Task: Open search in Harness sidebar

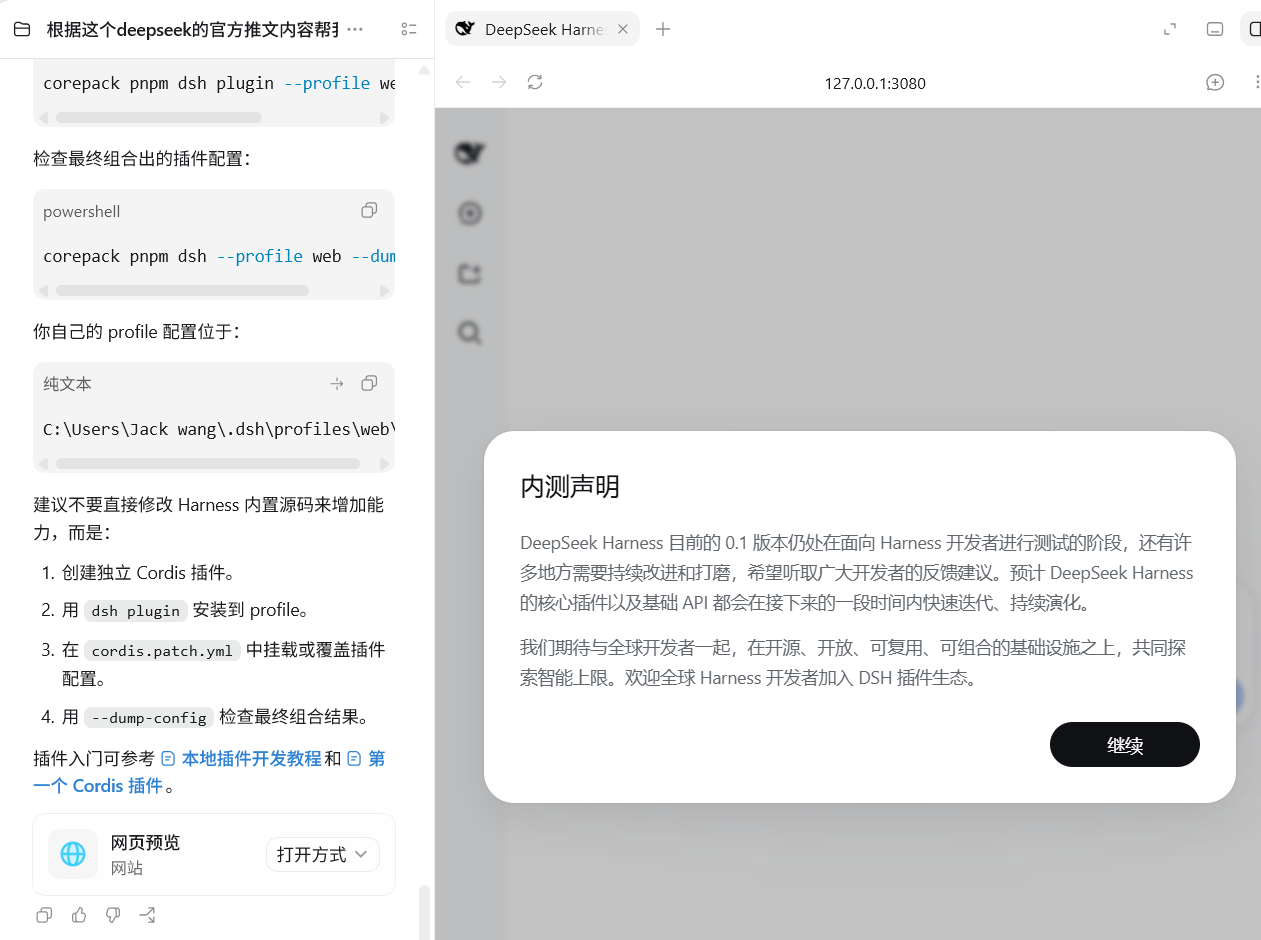Action: point(470,332)
